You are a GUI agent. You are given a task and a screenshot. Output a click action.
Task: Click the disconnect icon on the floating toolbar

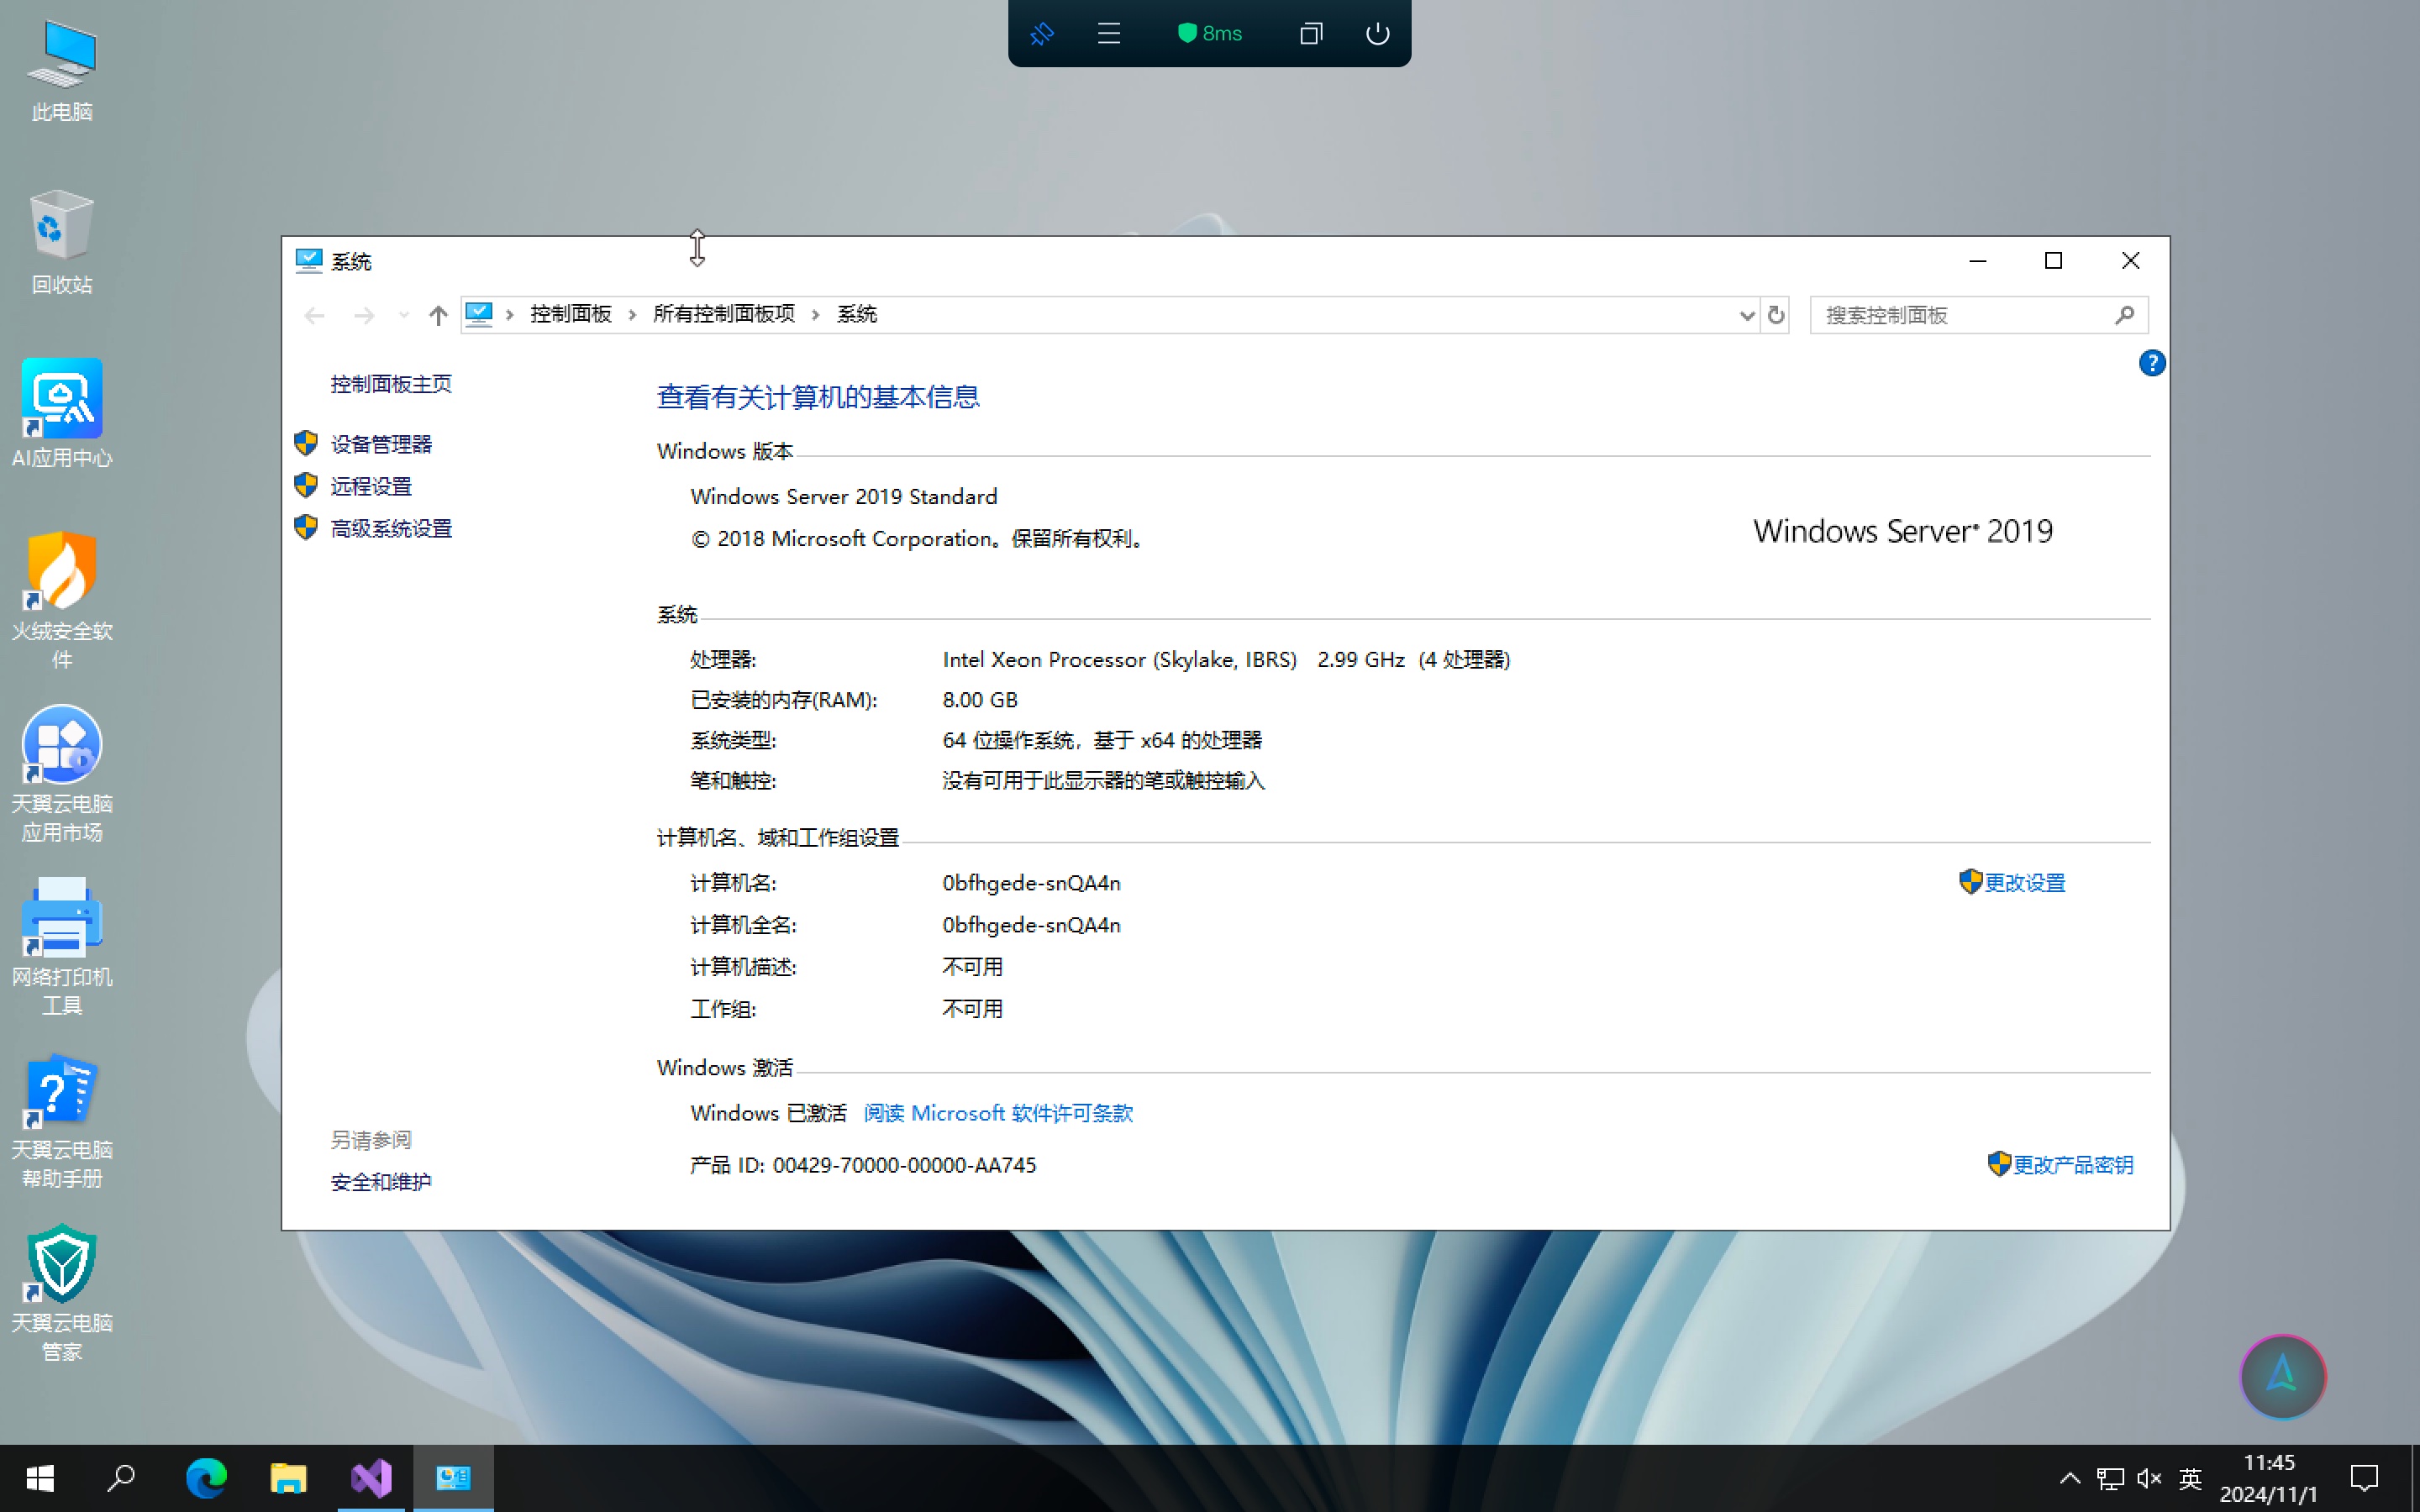[1042, 33]
